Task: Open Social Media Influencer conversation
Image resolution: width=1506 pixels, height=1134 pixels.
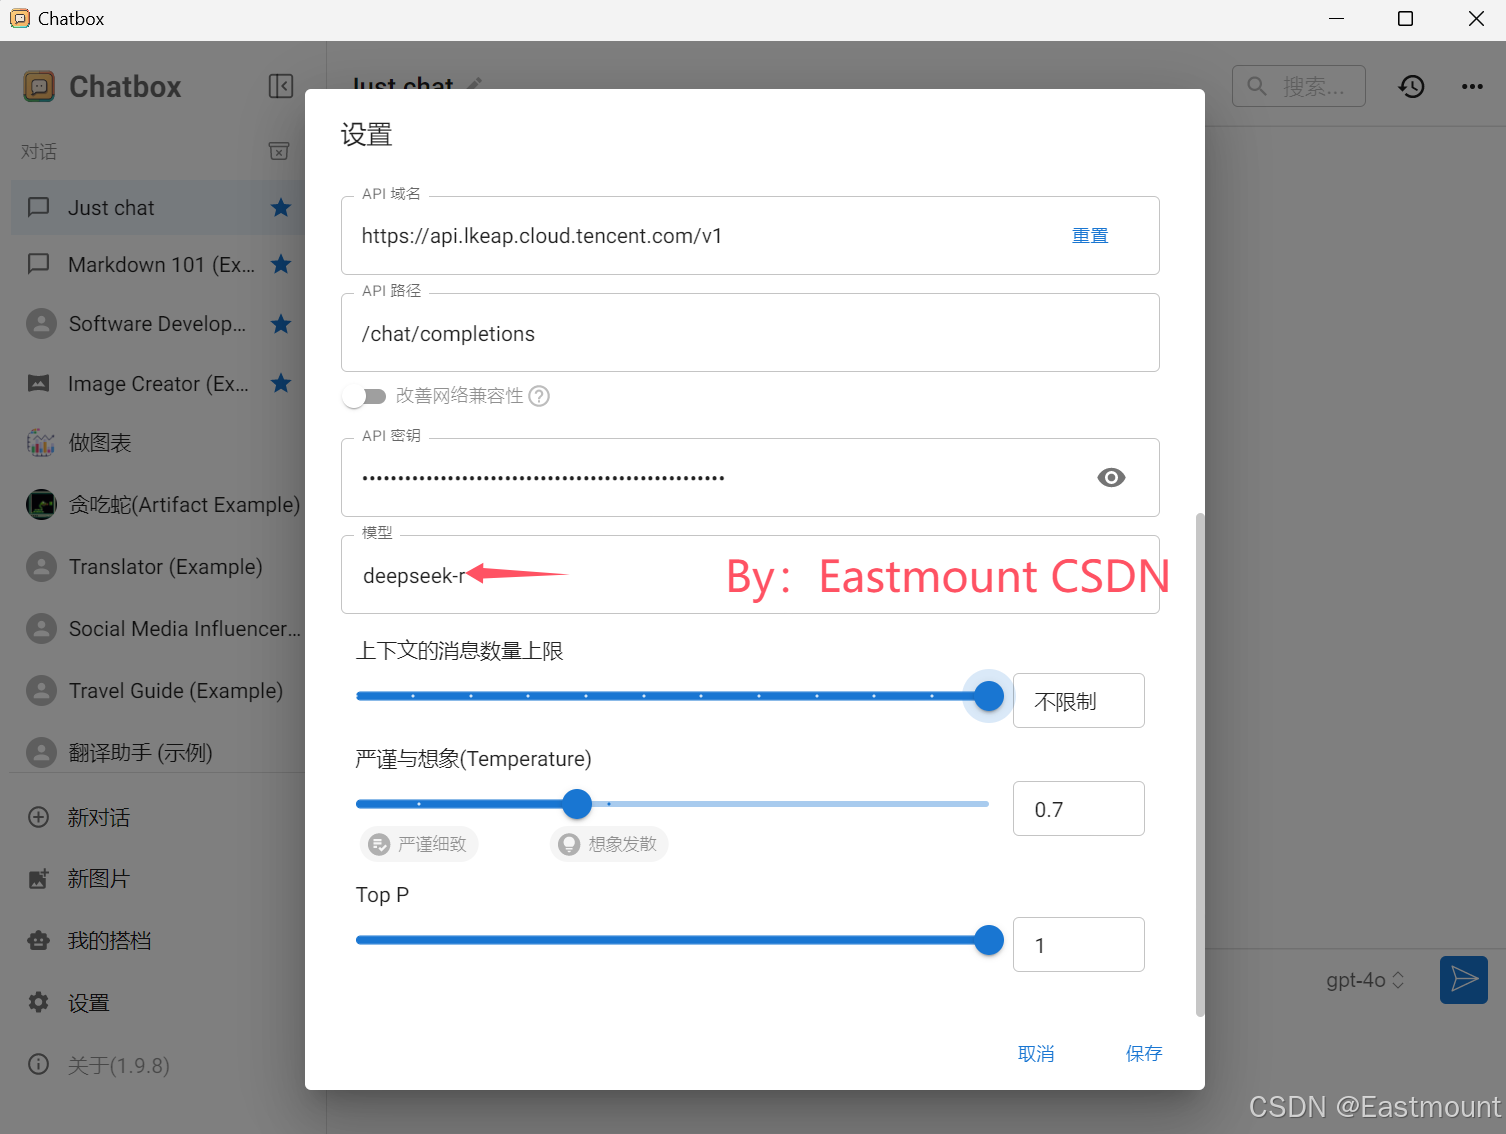Action: click(x=158, y=629)
